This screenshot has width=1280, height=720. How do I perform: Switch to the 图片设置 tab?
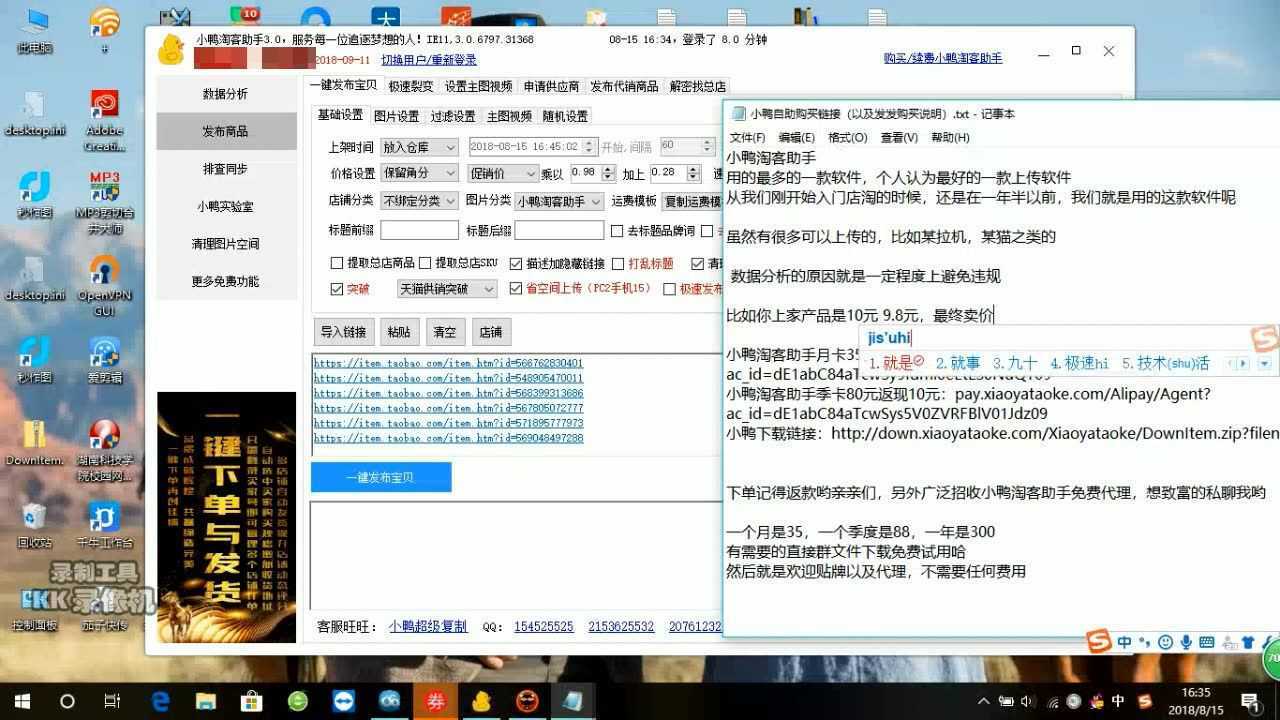pyautogui.click(x=396, y=116)
